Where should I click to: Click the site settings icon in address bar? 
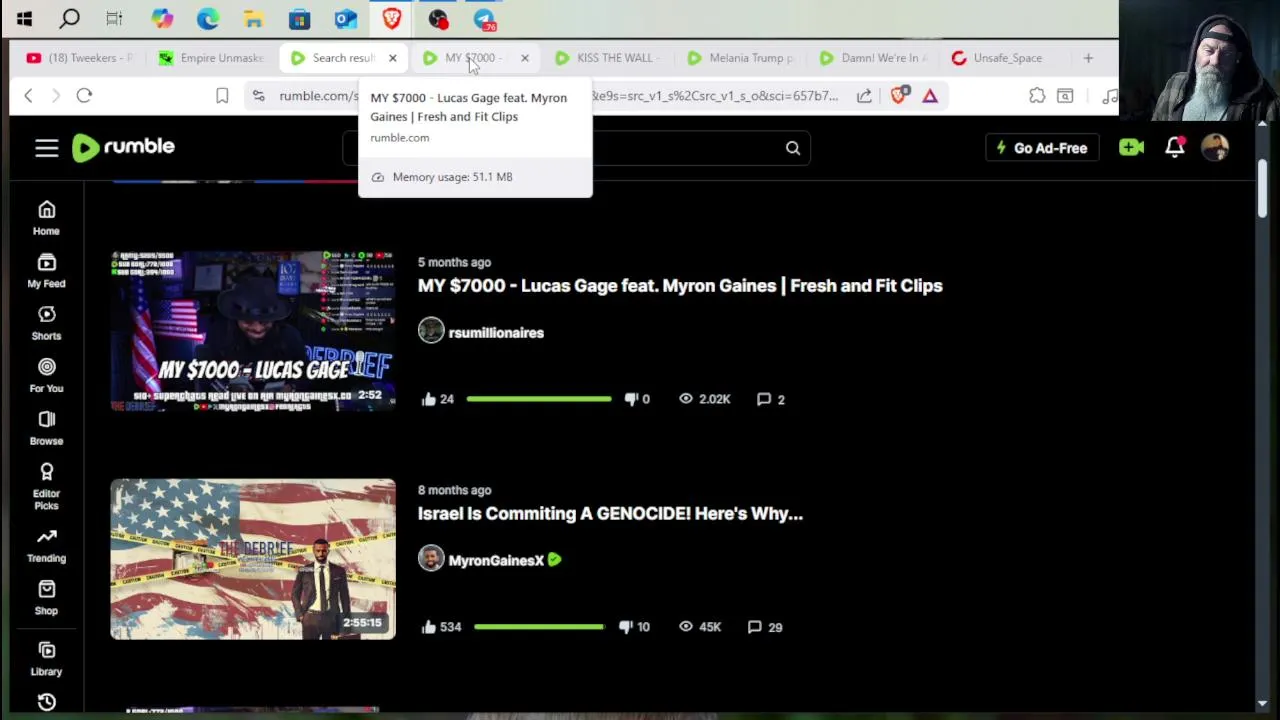coord(259,96)
